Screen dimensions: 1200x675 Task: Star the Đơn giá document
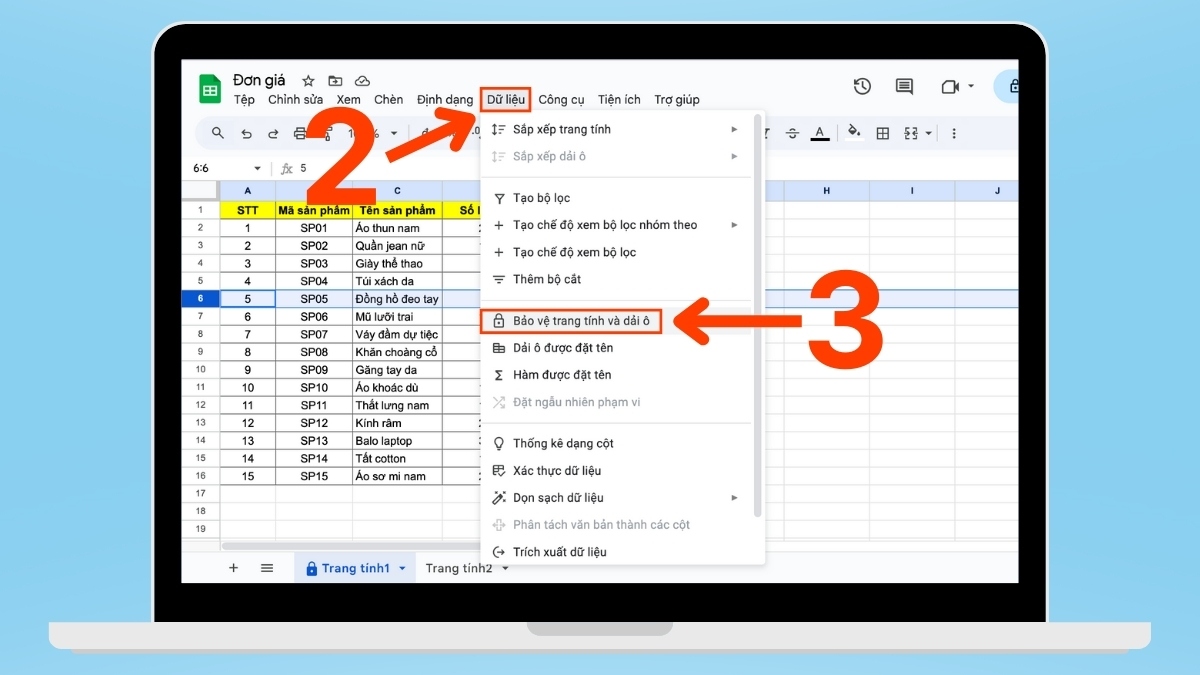(308, 80)
